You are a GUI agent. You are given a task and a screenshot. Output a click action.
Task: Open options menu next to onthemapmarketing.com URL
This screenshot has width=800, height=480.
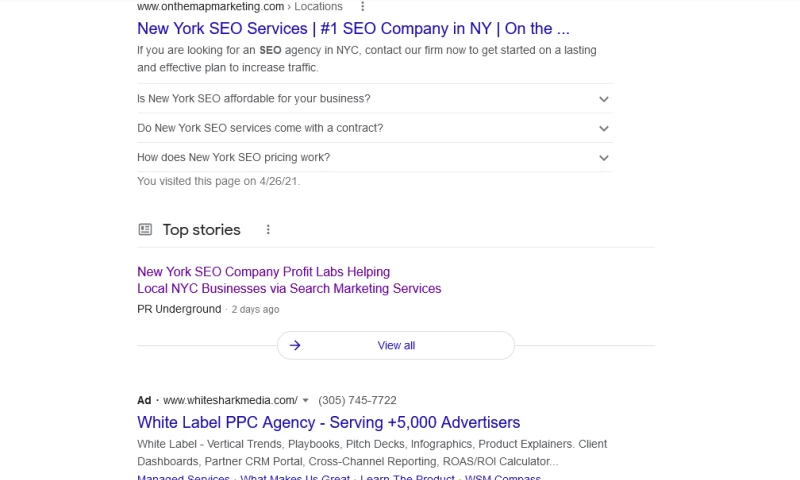coord(364,6)
